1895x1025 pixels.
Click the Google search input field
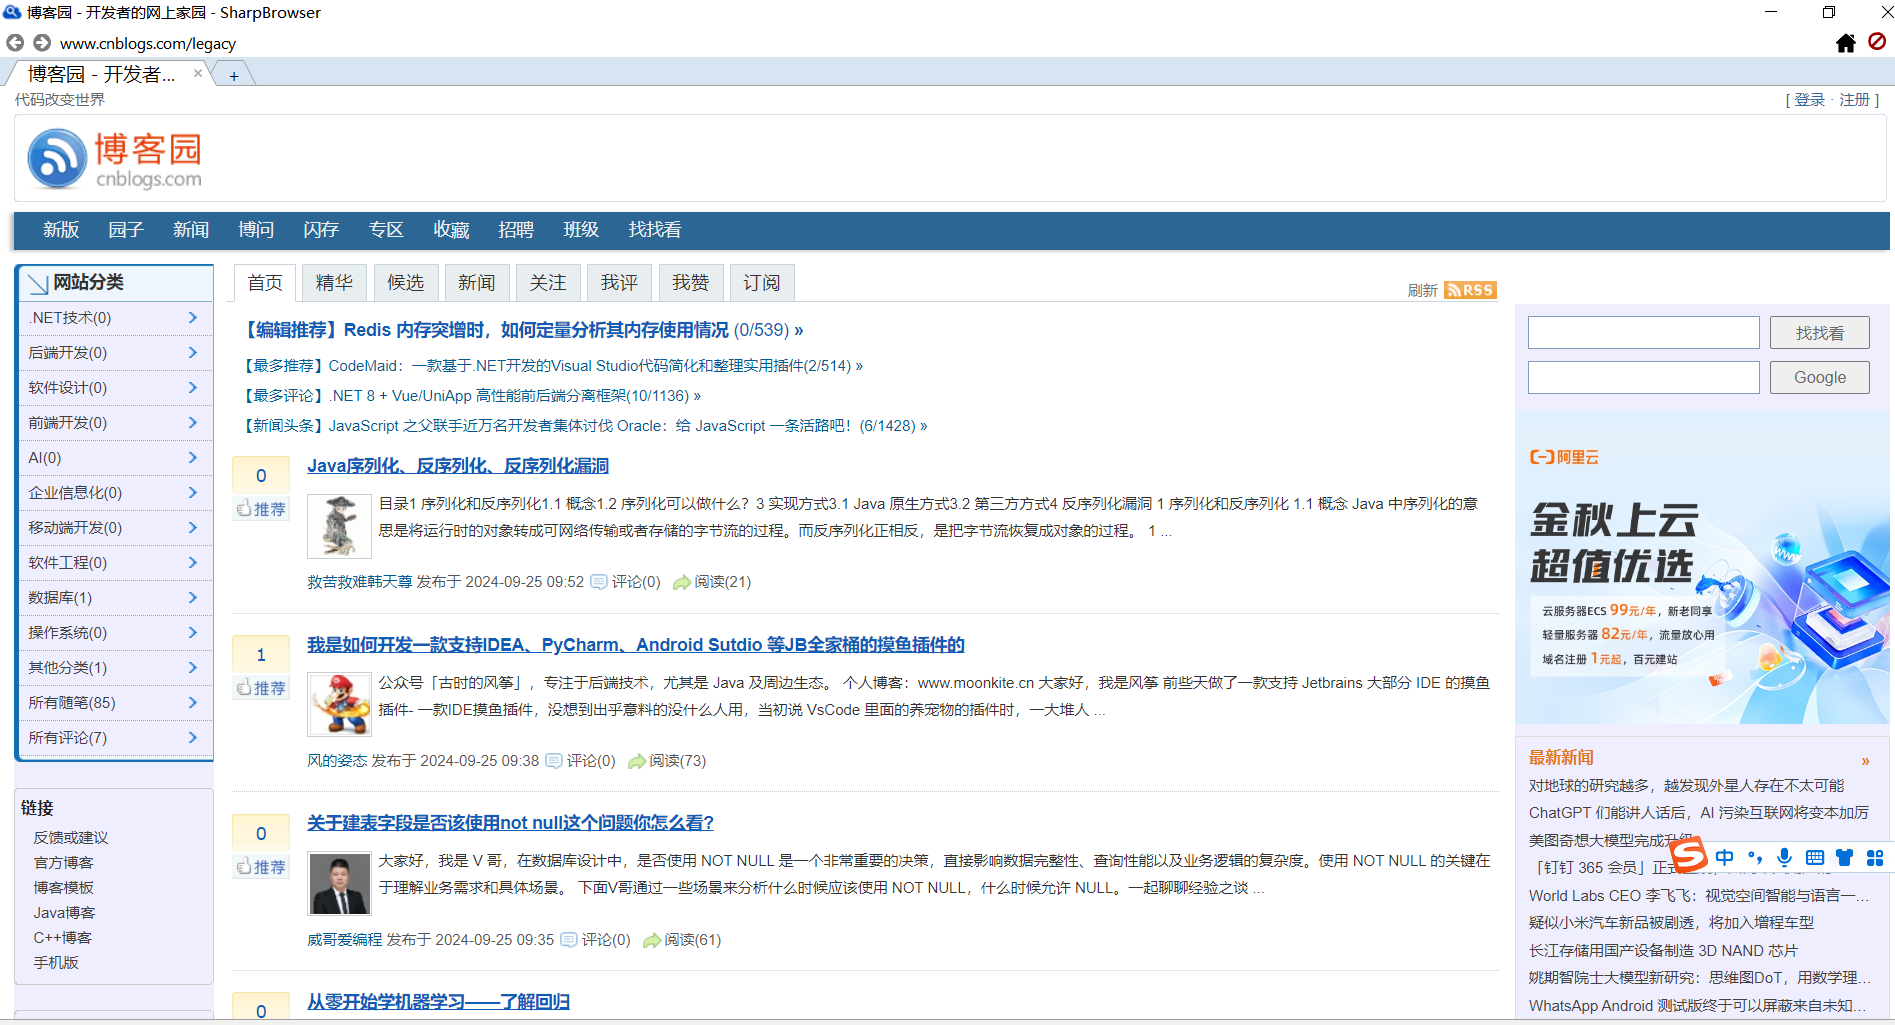click(x=1643, y=377)
